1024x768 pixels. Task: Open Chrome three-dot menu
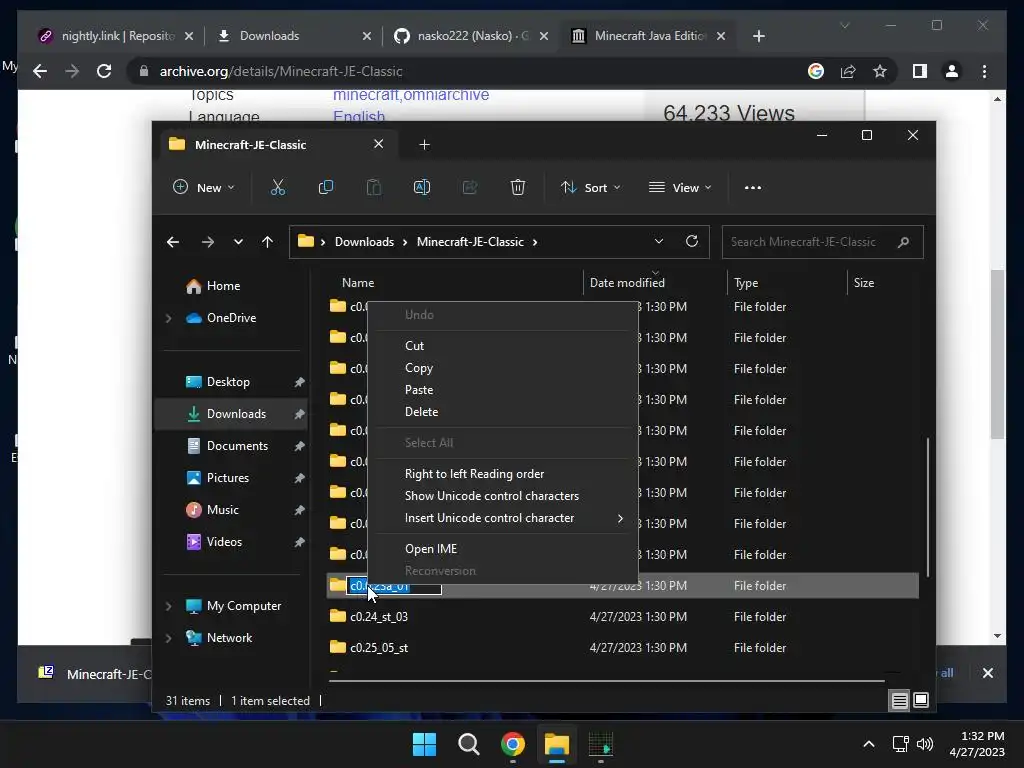pyautogui.click(x=985, y=71)
